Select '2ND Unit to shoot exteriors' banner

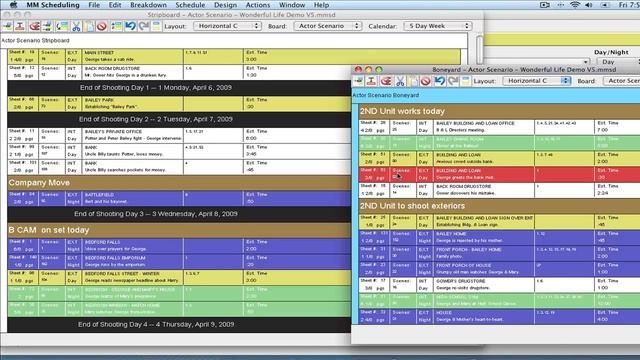499,206
